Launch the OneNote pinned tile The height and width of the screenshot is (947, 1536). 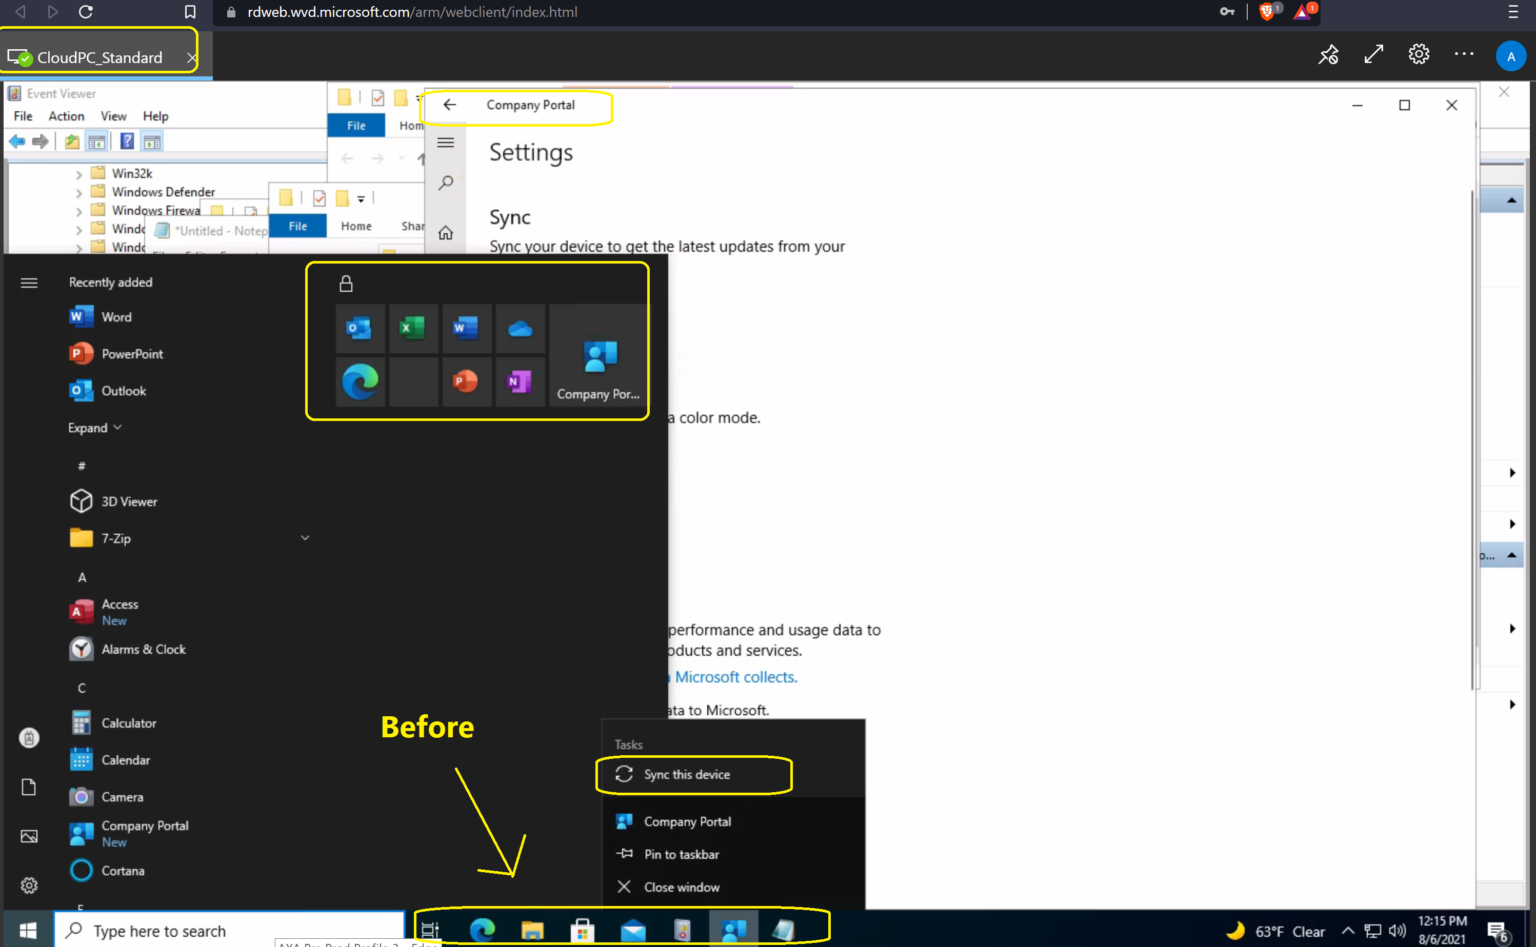pos(520,381)
